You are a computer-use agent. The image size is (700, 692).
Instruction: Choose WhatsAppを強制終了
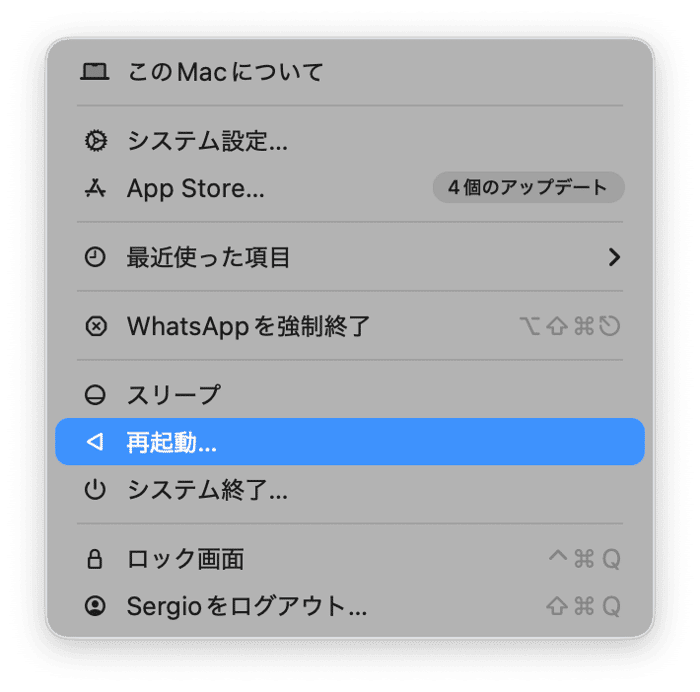[248, 326]
